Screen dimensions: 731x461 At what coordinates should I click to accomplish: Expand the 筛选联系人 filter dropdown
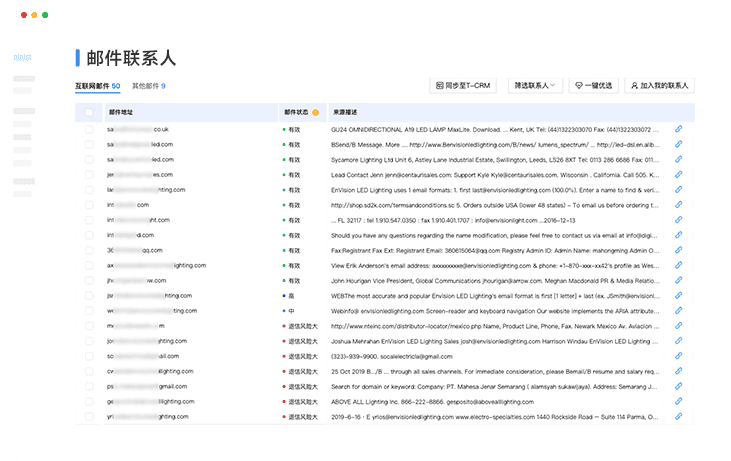click(x=536, y=86)
